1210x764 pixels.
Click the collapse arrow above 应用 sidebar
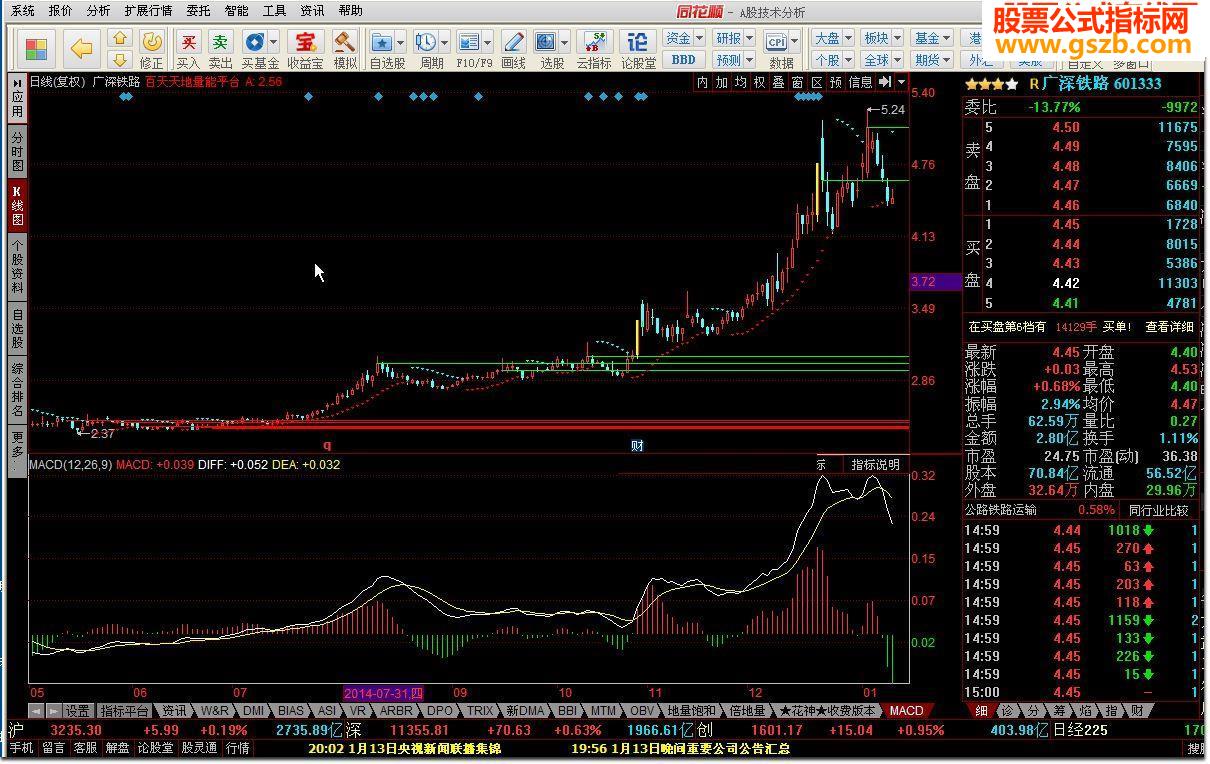click(18, 82)
